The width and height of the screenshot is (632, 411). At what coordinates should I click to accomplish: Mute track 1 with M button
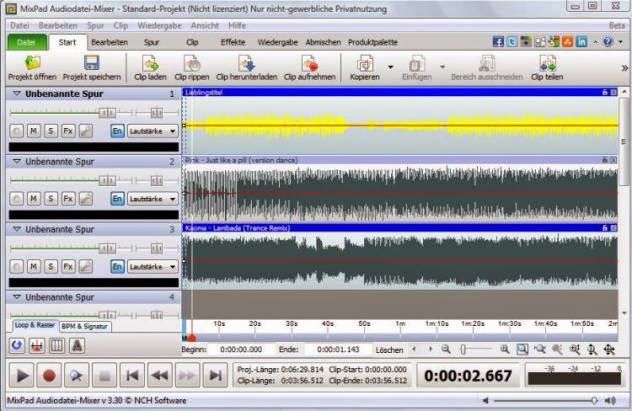click(33, 131)
